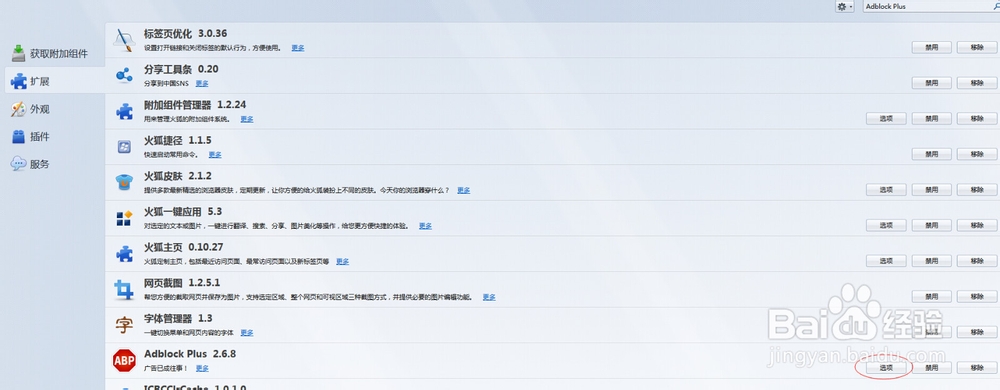Viewport: 1000px width, 390px height.
Task: Click the Adblock Plus ABP stop-sign icon
Action: tap(124, 361)
